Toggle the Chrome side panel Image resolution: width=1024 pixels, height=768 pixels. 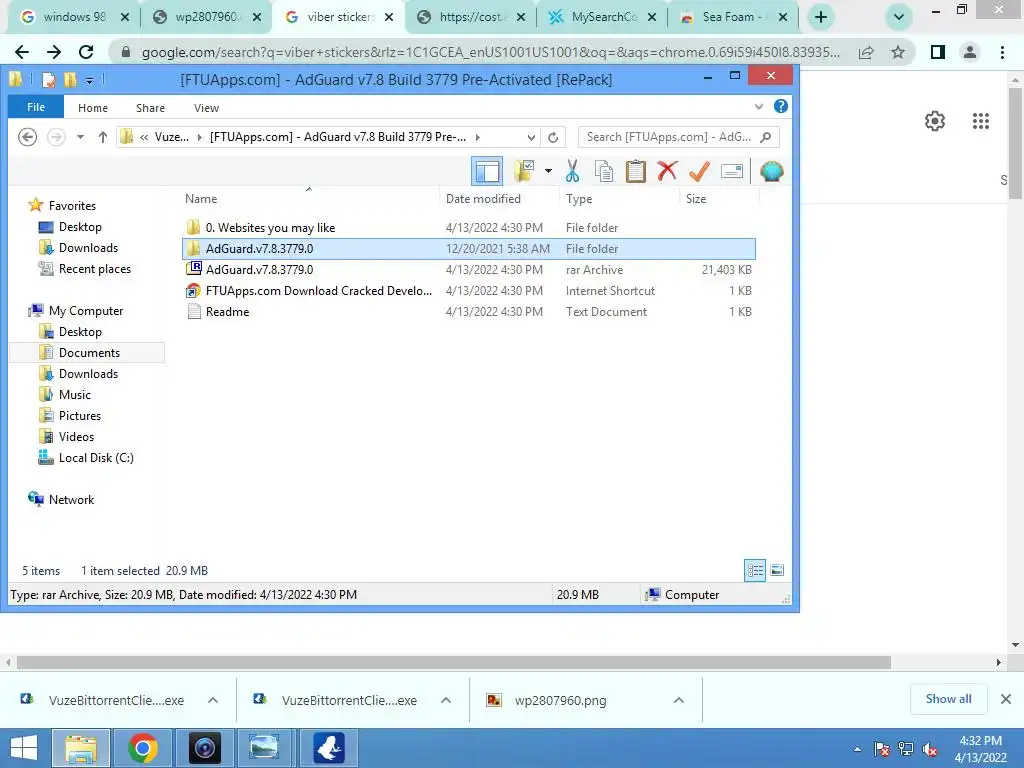click(938, 52)
